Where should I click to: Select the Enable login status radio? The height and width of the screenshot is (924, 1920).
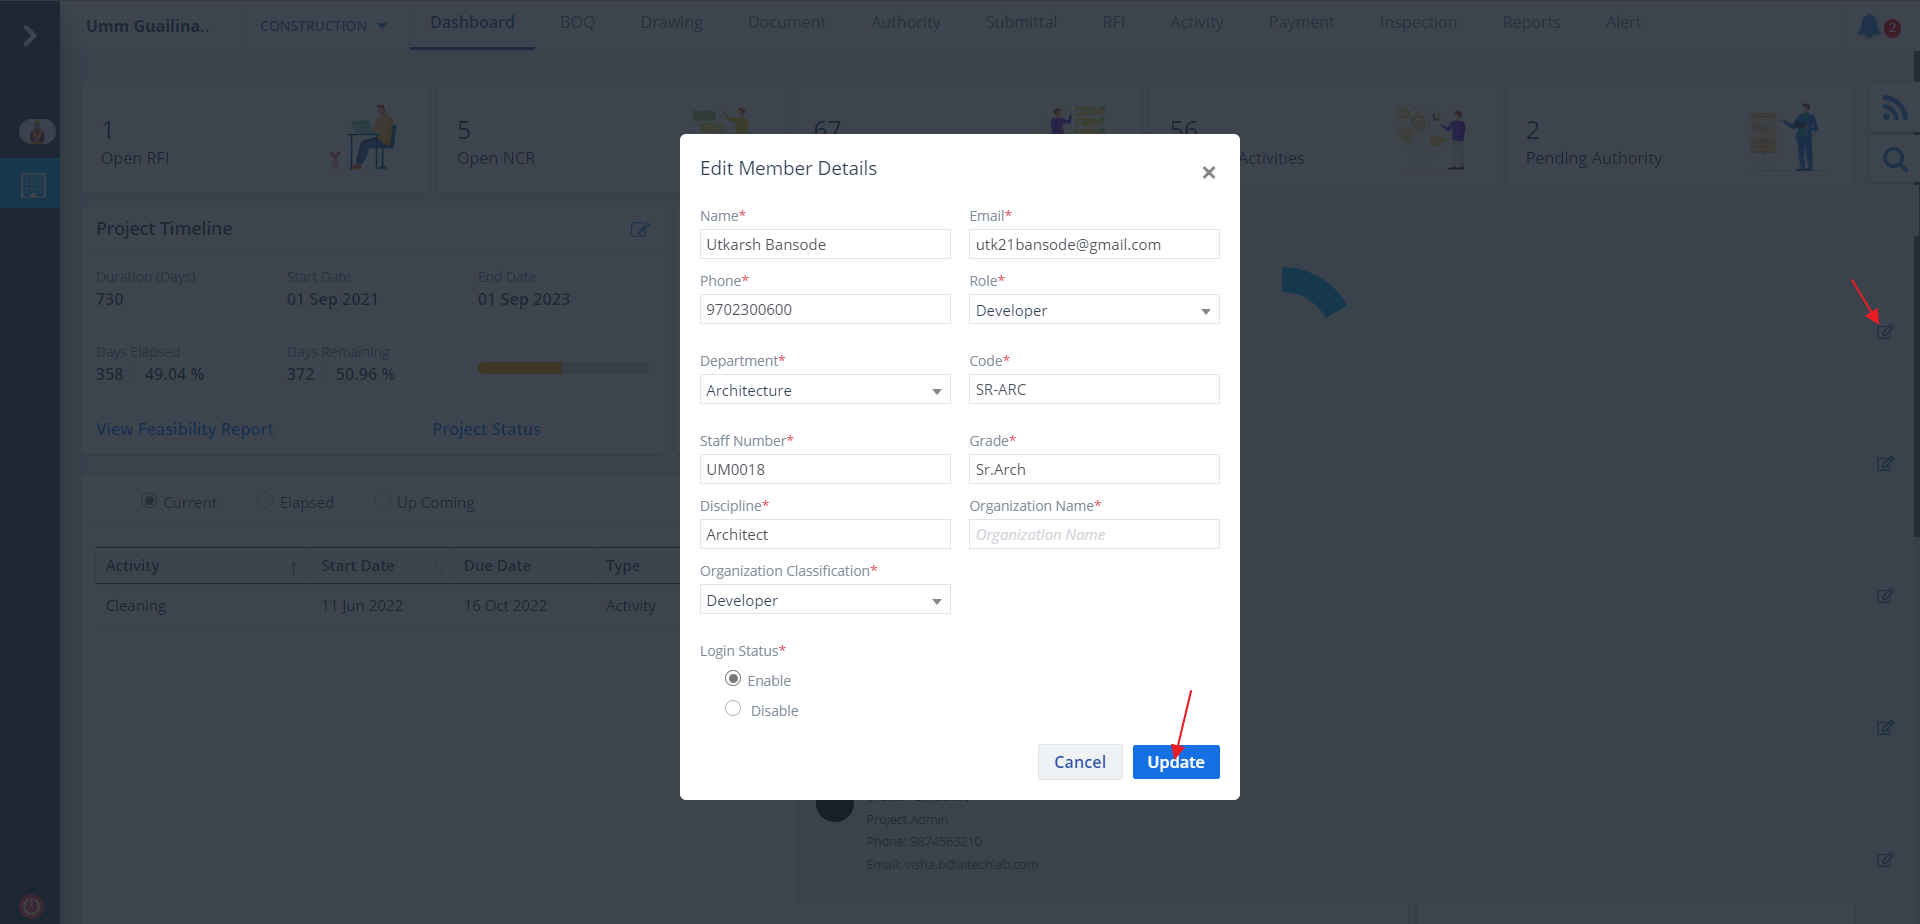pyautogui.click(x=733, y=679)
